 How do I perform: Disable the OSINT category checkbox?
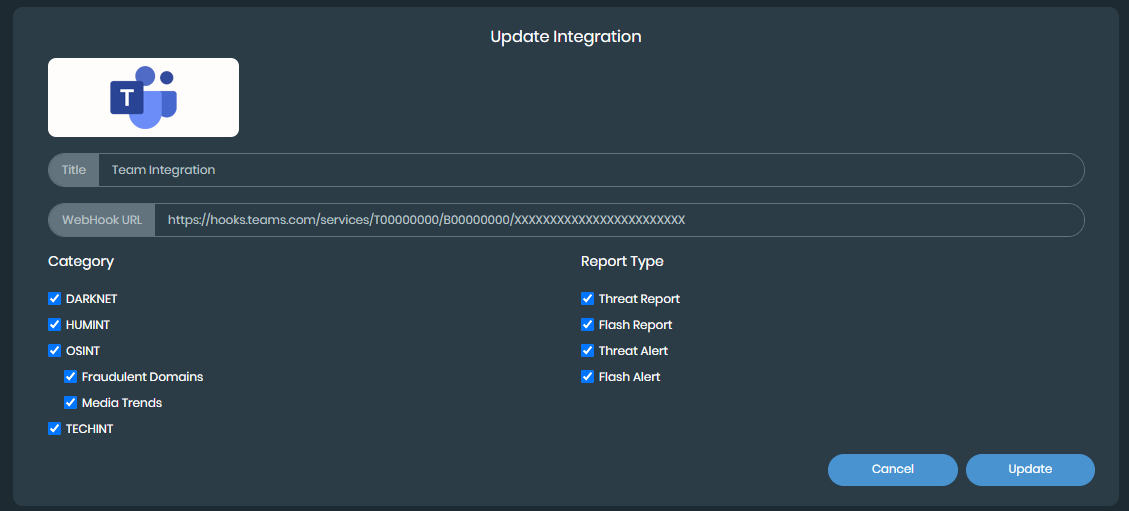point(55,351)
